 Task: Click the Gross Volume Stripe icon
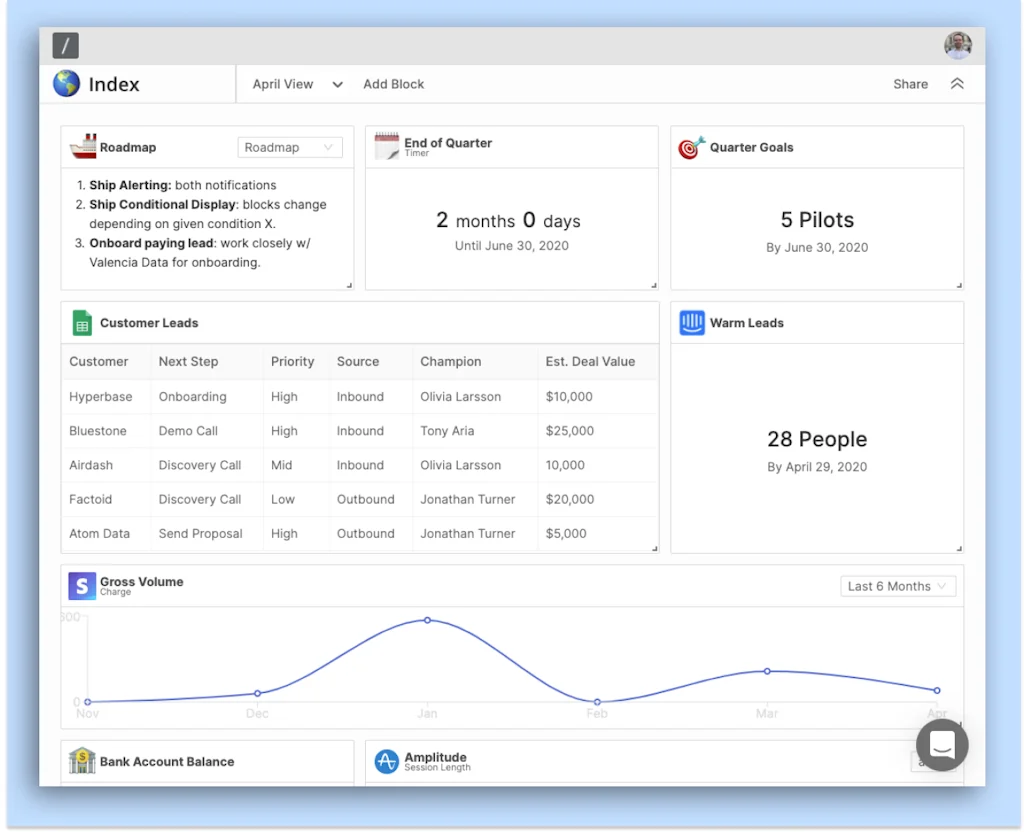pyautogui.click(x=82, y=586)
